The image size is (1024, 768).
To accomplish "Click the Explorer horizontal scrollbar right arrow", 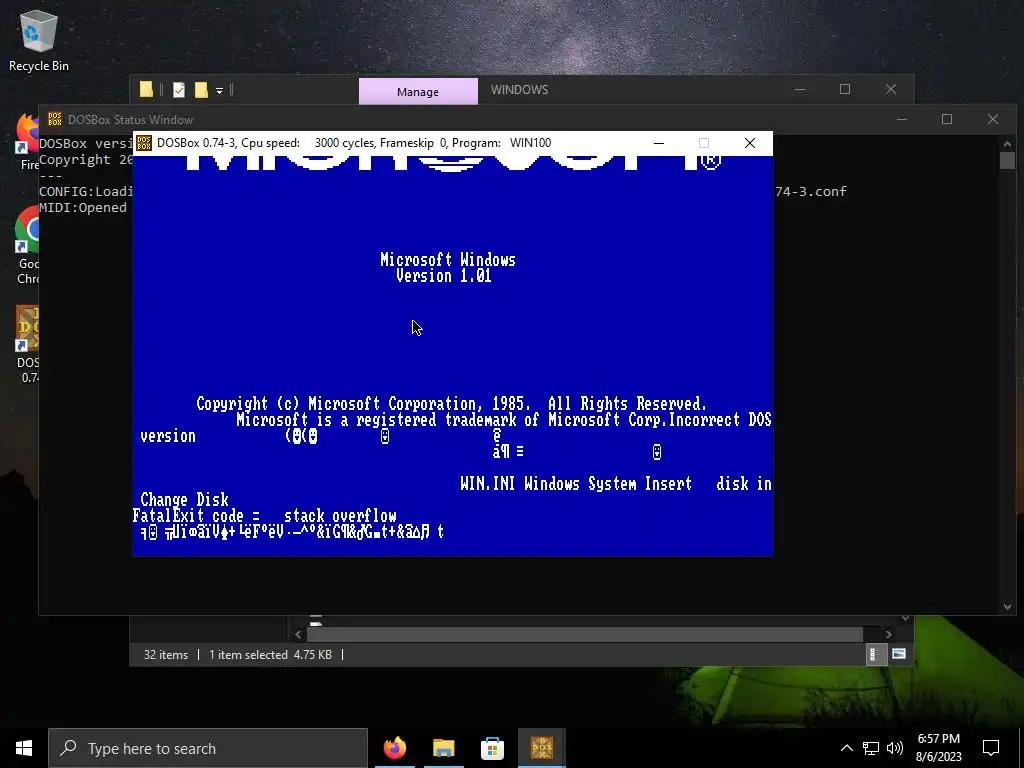I will 888,634.
